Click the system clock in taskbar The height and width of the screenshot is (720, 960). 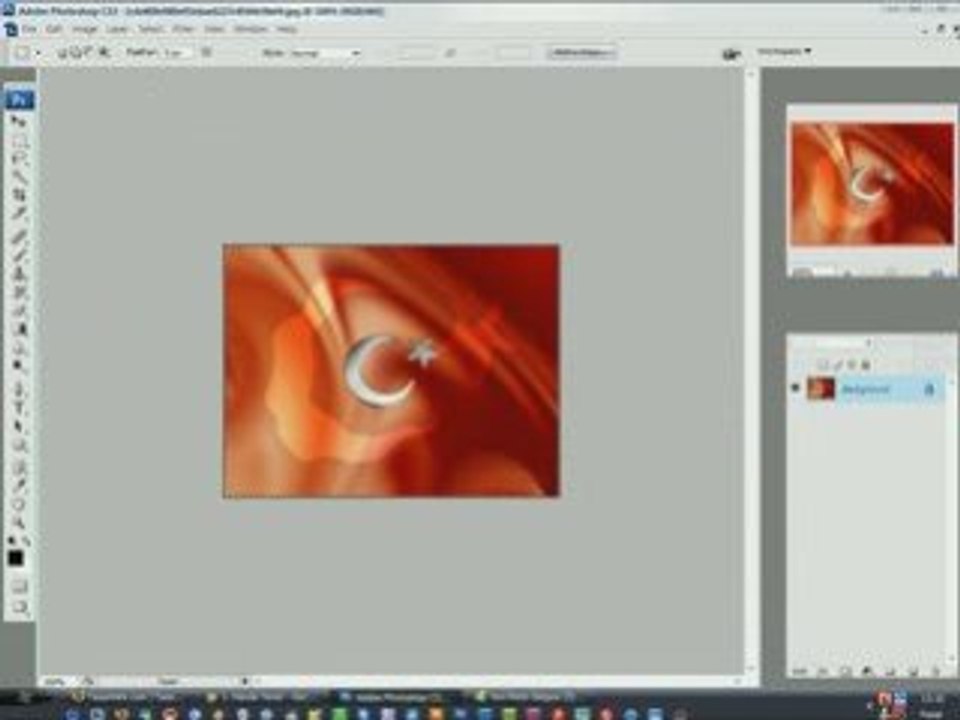[931, 699]
